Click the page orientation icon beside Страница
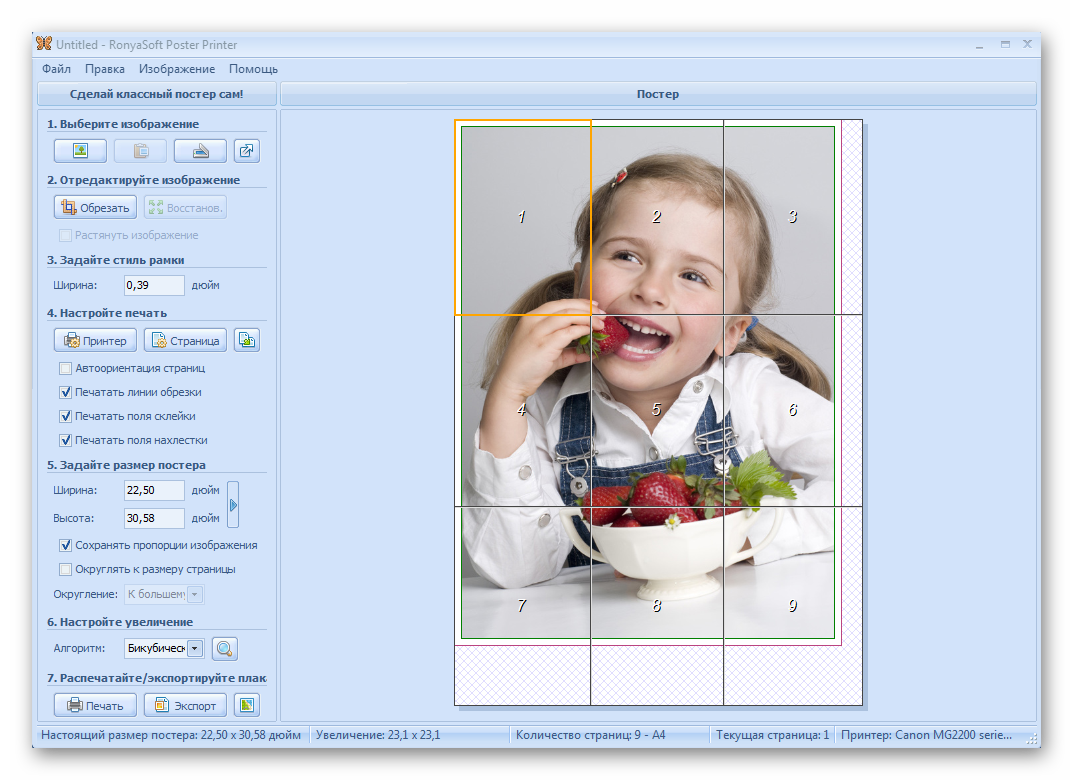The image size is (1073, 780). [x=246, y=340]
